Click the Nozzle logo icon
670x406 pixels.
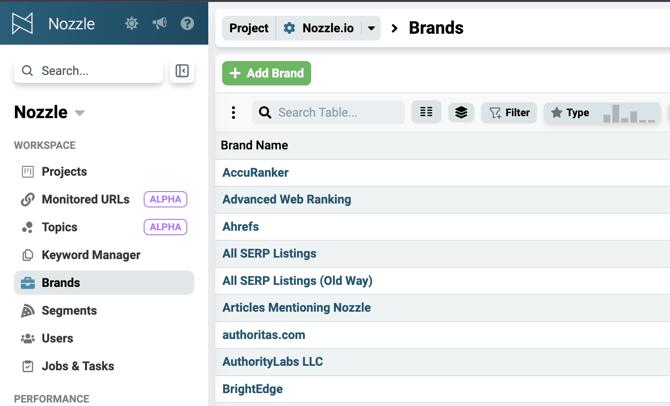click(22, 23)
